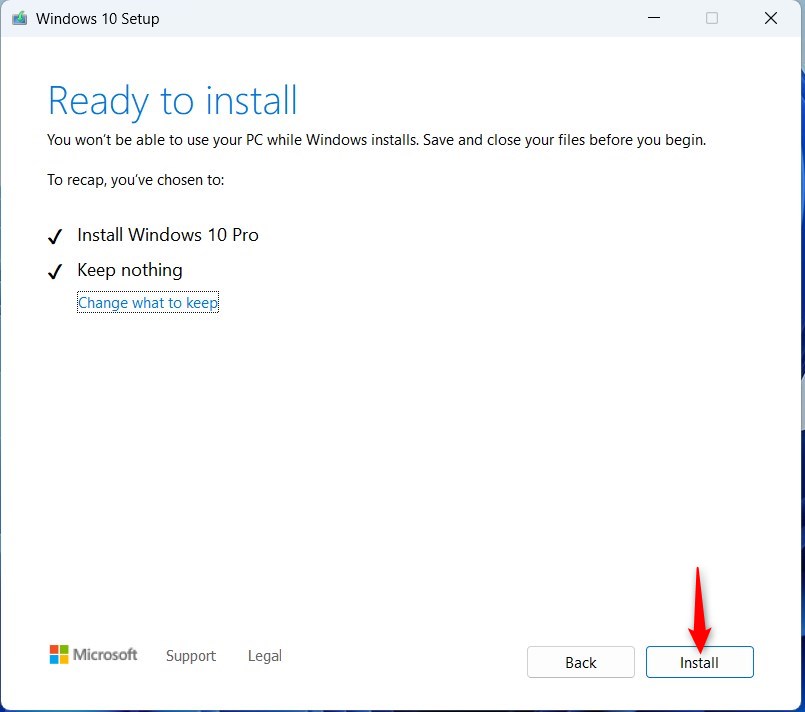
Task: Click the checkmark beside Install Windows 10 Pro
Action: click(55, 237)
